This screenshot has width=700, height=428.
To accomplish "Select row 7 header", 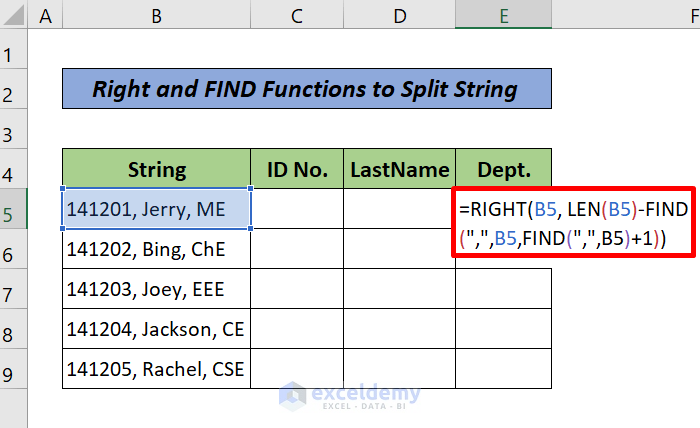I will [x=14, y=292].
